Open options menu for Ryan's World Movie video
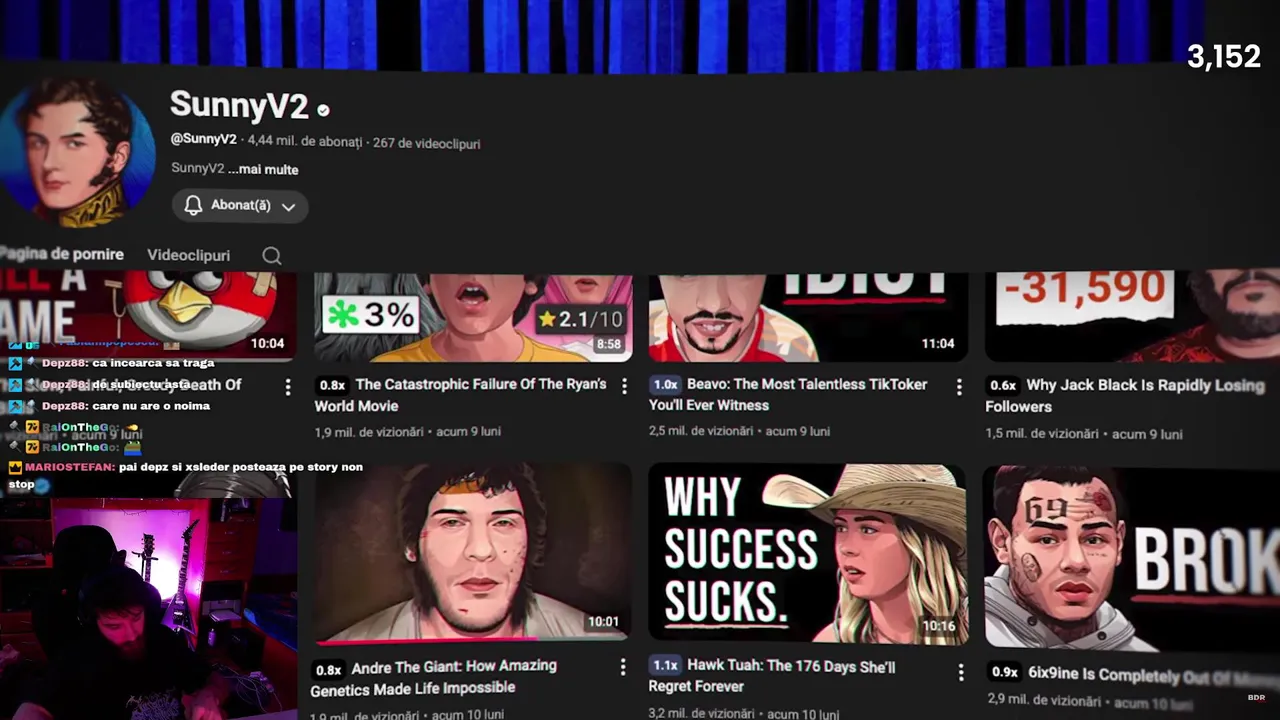The image size is (1280, 720). [624, 386]
